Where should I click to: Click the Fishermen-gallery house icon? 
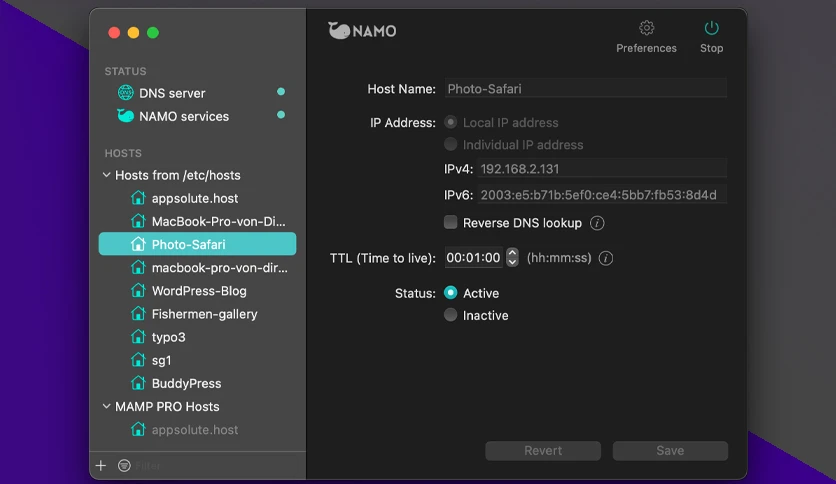tap(138, 313)
